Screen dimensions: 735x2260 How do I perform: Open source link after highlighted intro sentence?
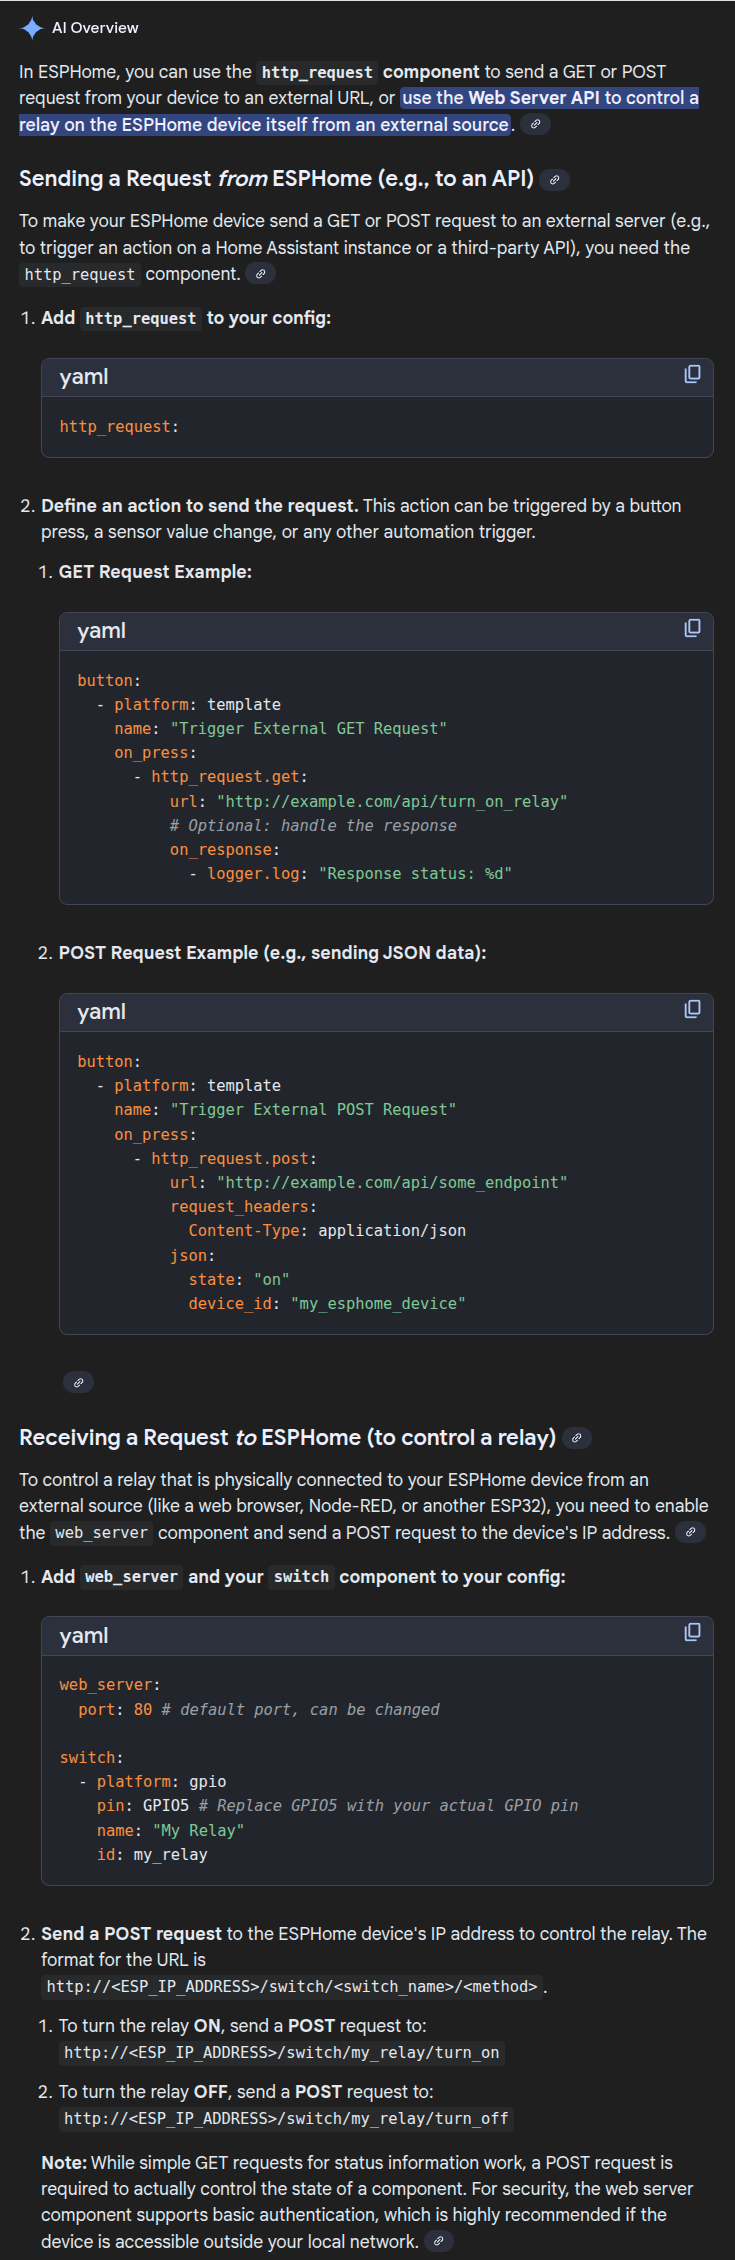536,124
